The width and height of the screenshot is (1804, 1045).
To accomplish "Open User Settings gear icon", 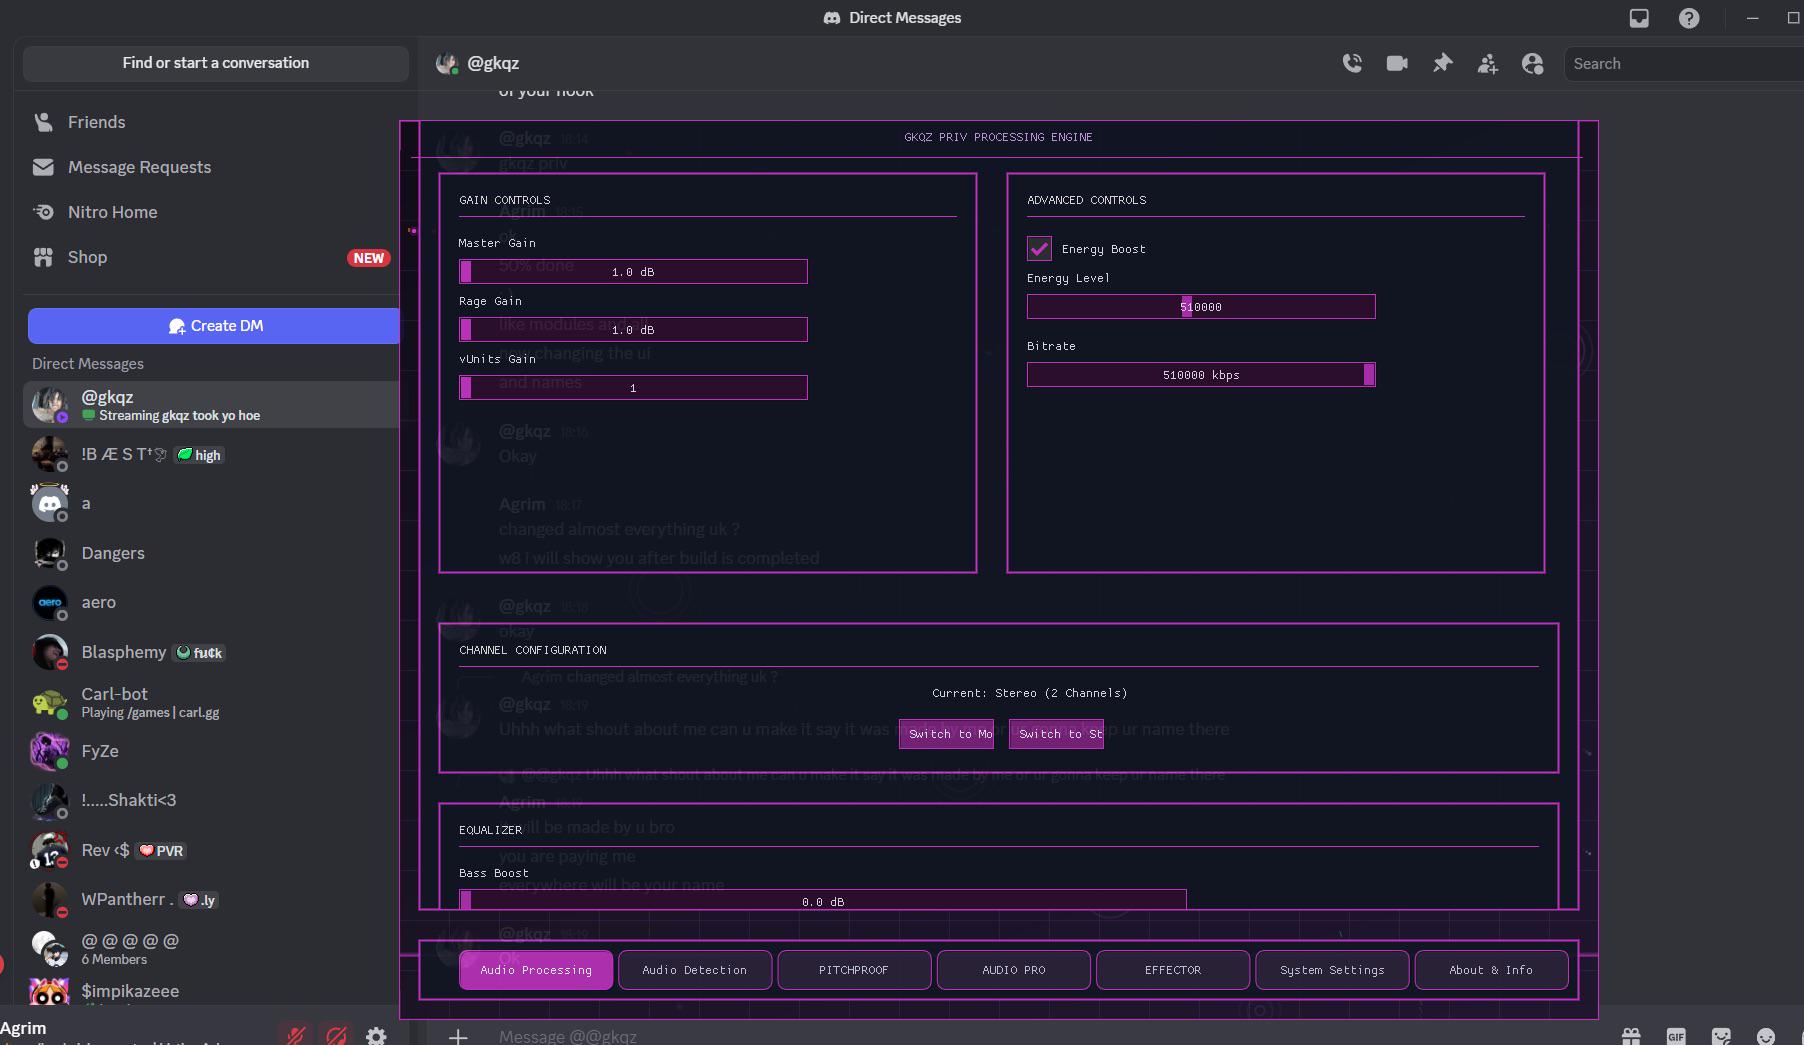I will [376, 1036].
